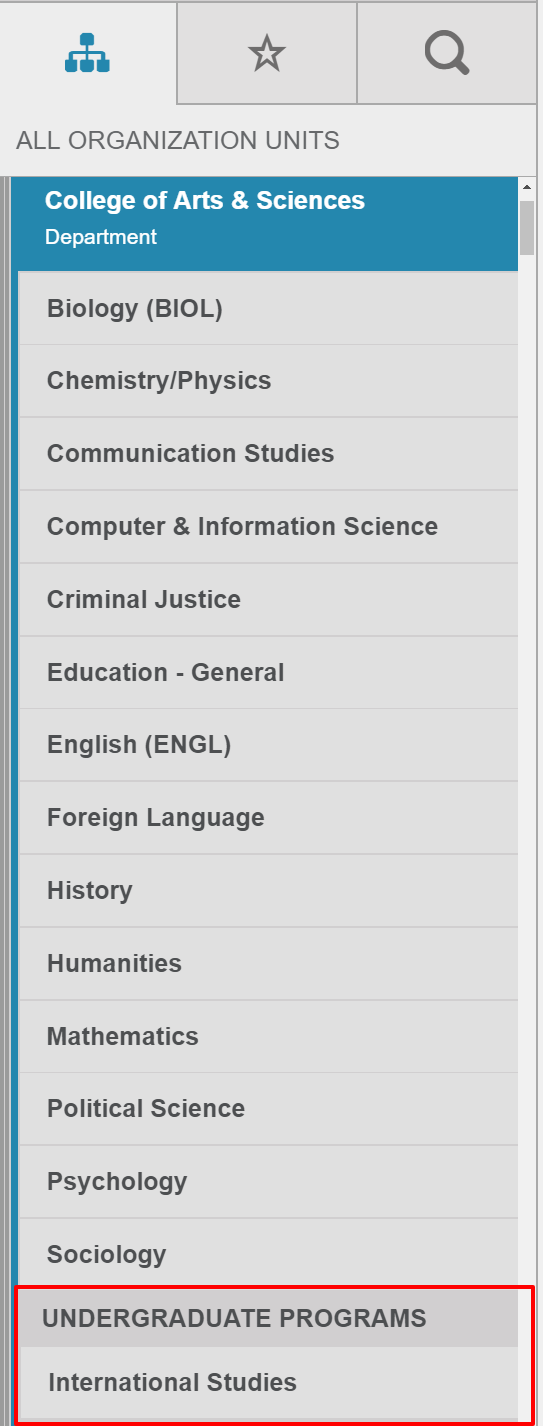Select History in the unit list

(x=268, y=891)
